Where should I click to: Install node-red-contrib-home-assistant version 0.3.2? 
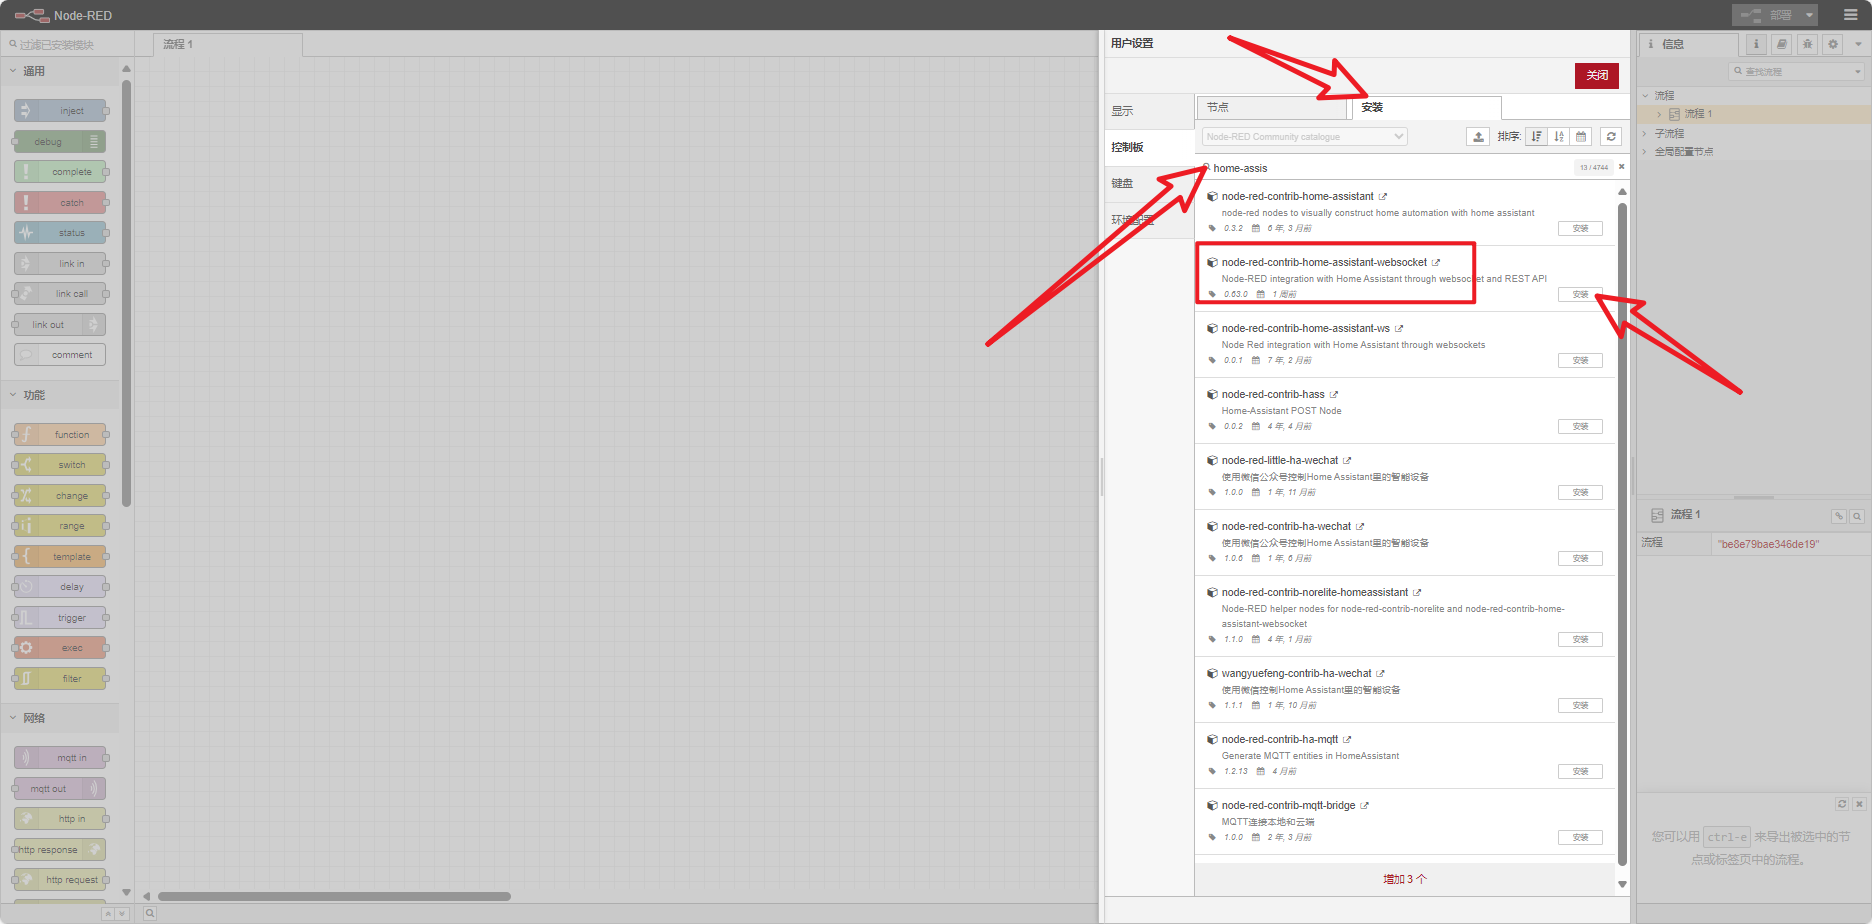tap(1580, 229)
